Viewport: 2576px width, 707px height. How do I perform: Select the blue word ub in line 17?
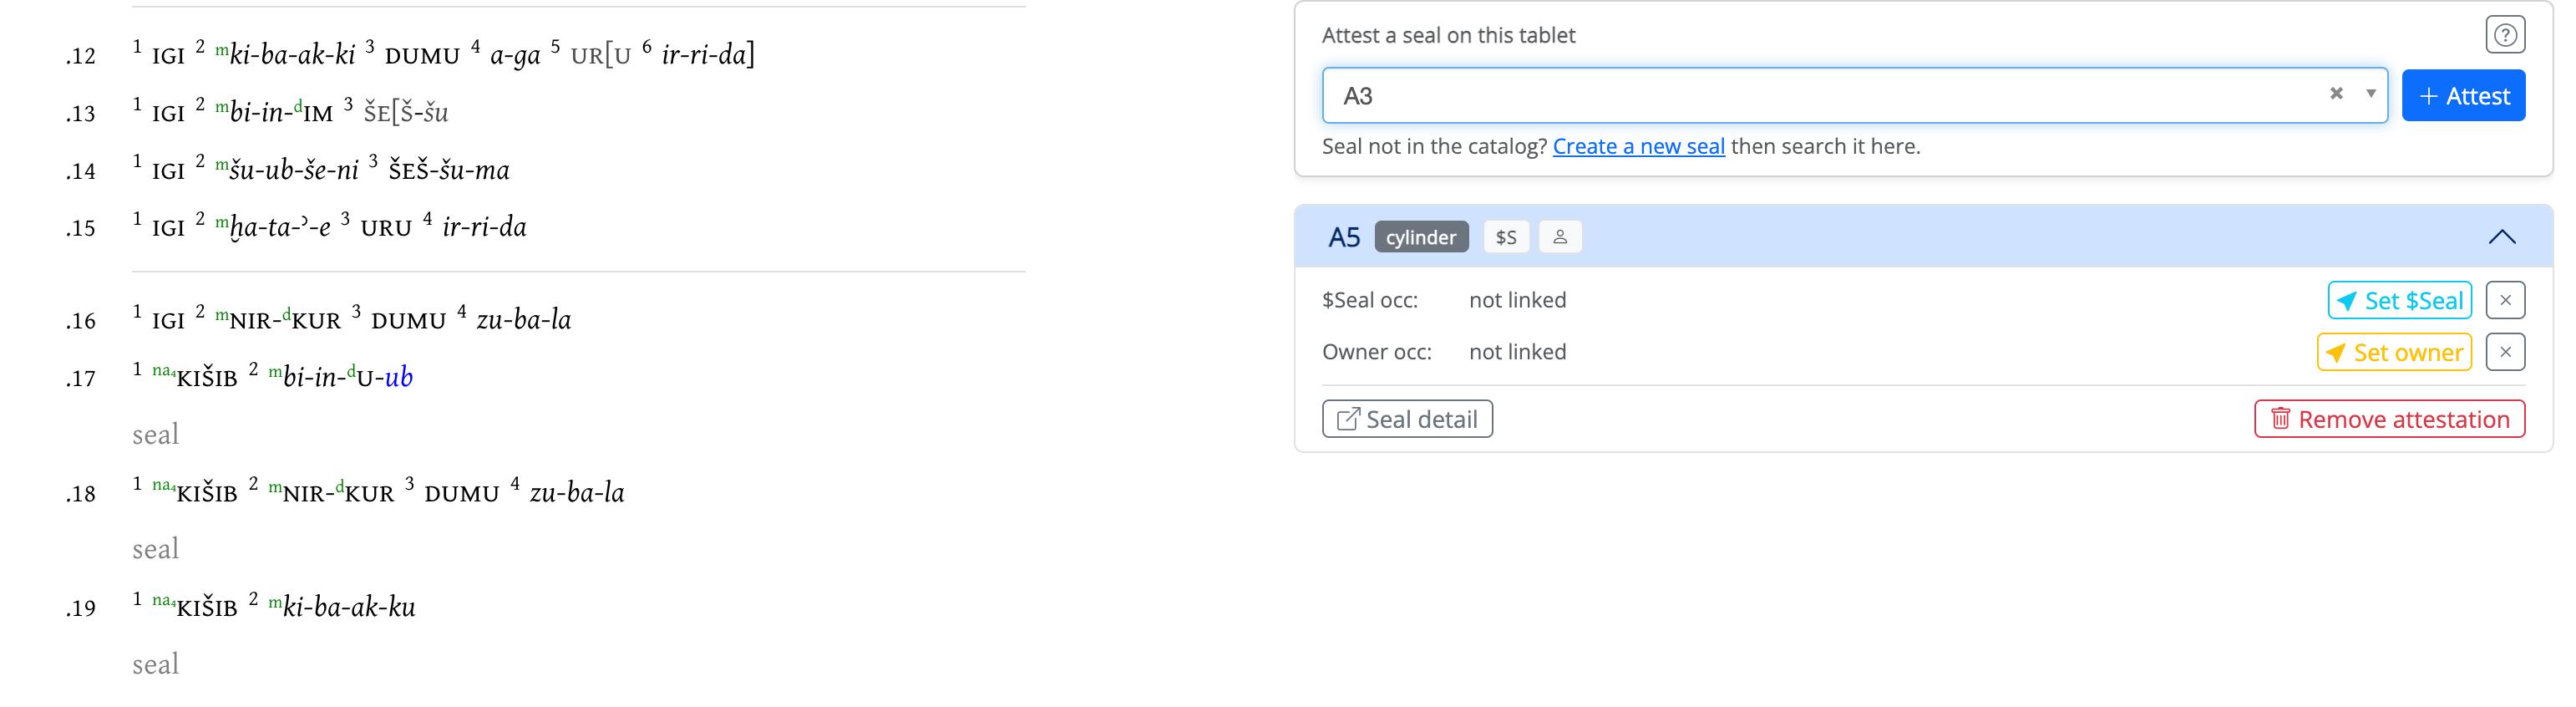click(x=399, y=377)
